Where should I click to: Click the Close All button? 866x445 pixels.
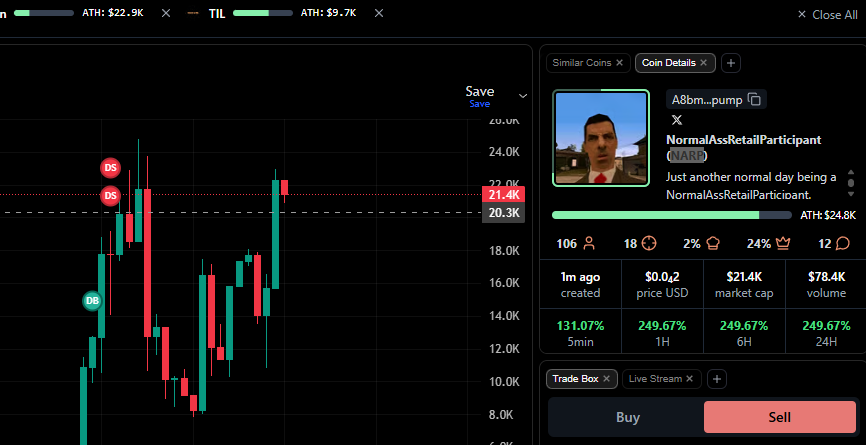tap(827, 15)
